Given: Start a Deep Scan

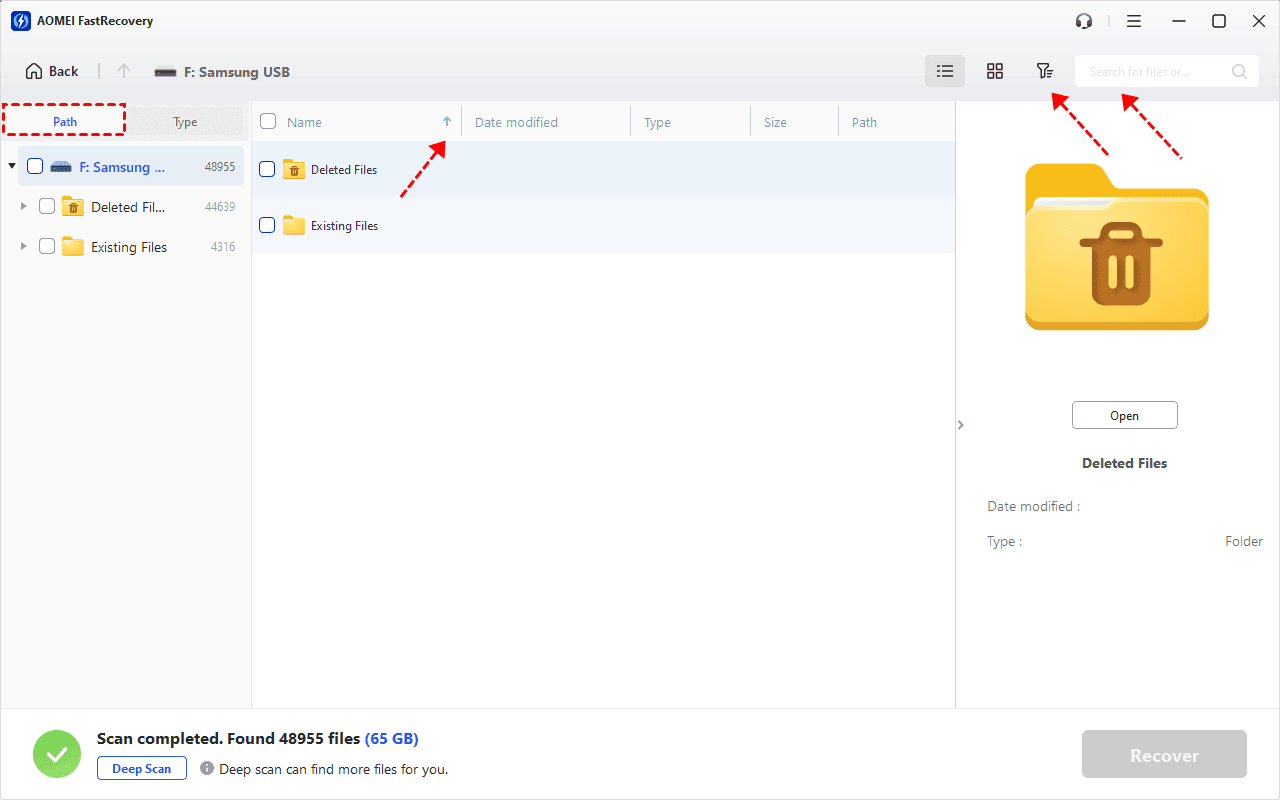Looking at the screenshot, I should pyautogui.click(x=142, y=769).
